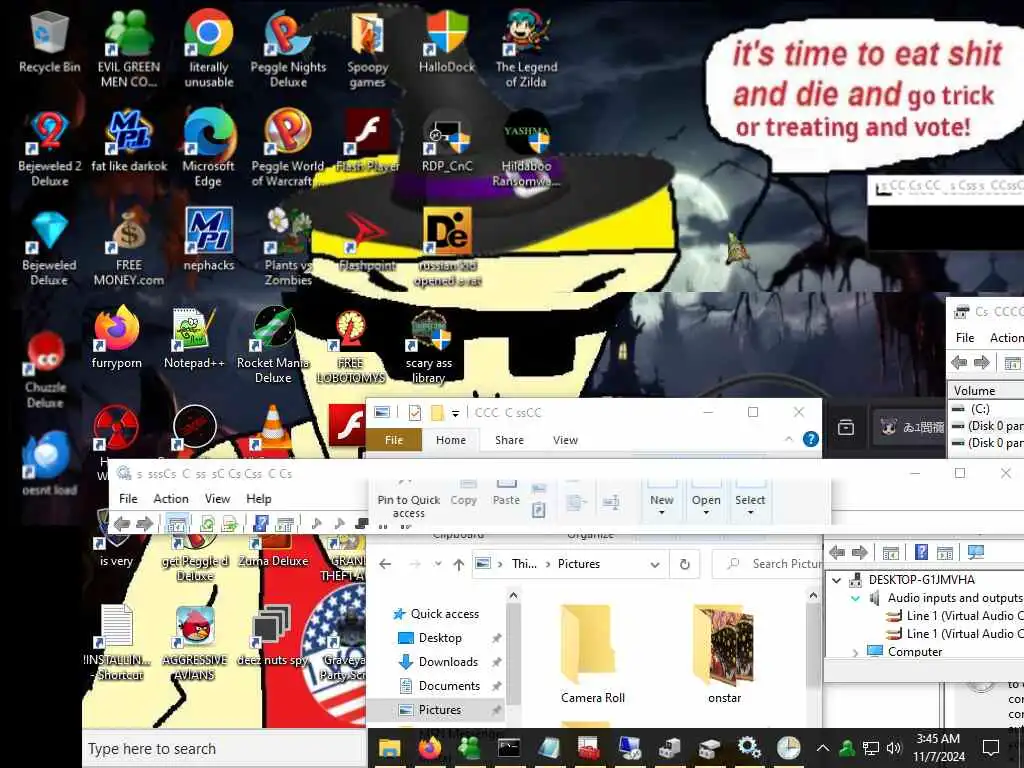Image resolution: width=1024 pixels, height=768 pixels.
Task: Open the Help menu in console window
Action: click(259, 498)
